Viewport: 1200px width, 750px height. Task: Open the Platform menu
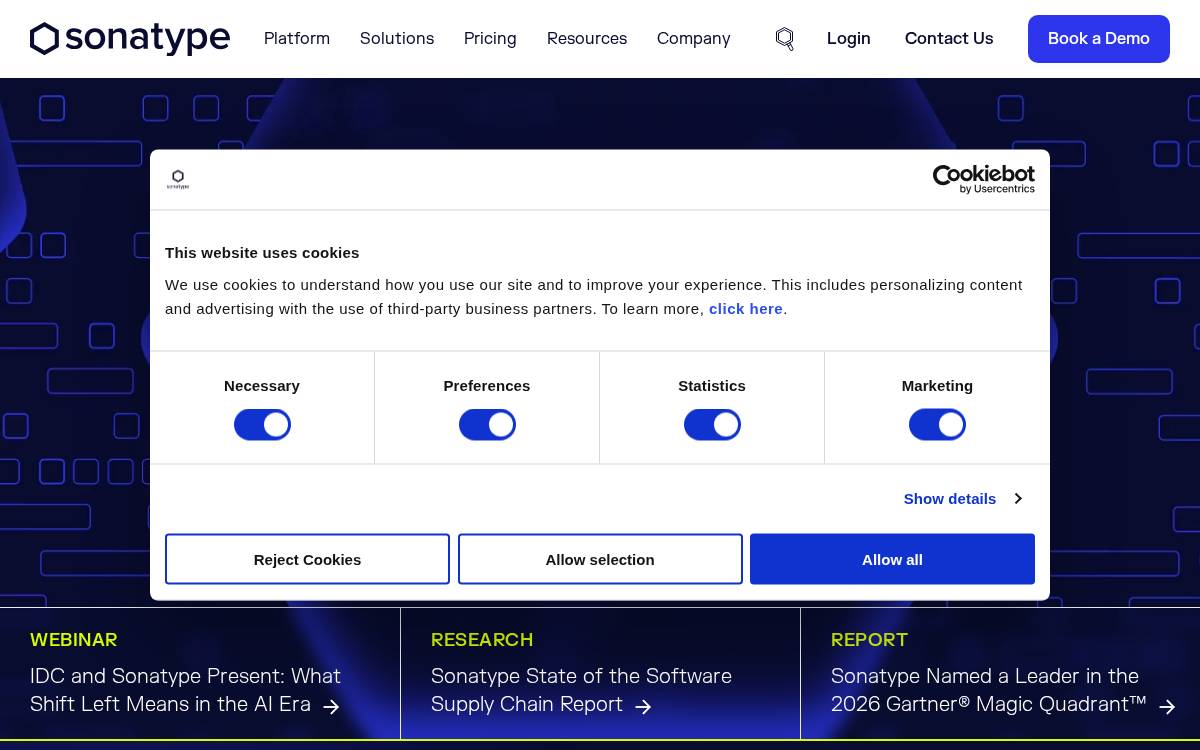[x=297, y=38]
